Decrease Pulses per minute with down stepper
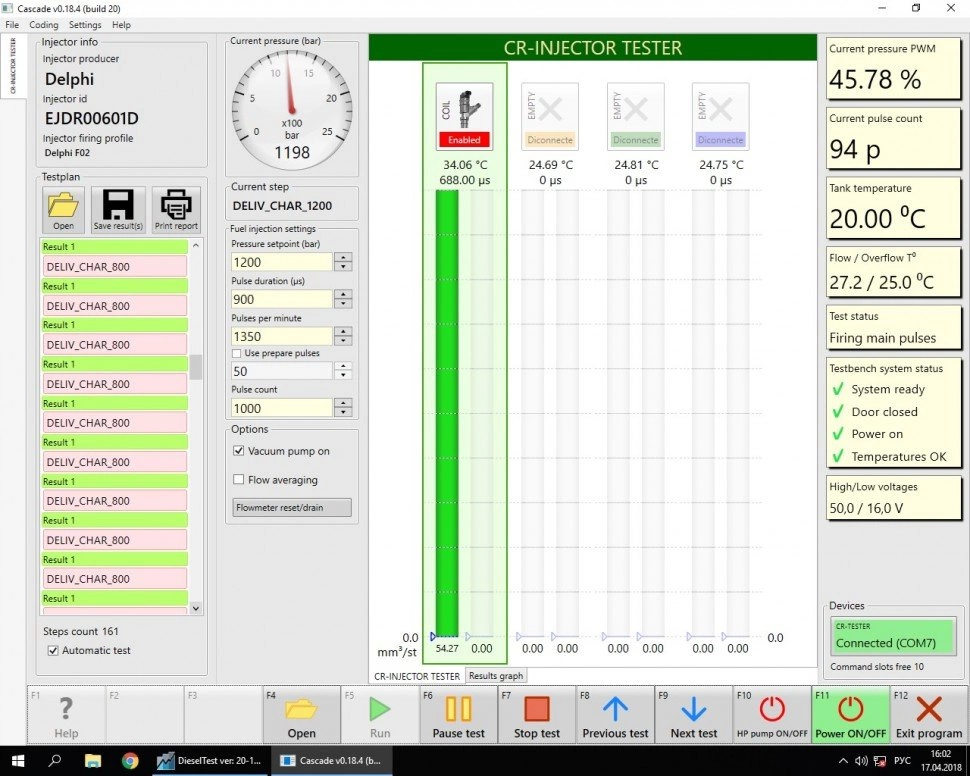970x776 pixels. 343,341
